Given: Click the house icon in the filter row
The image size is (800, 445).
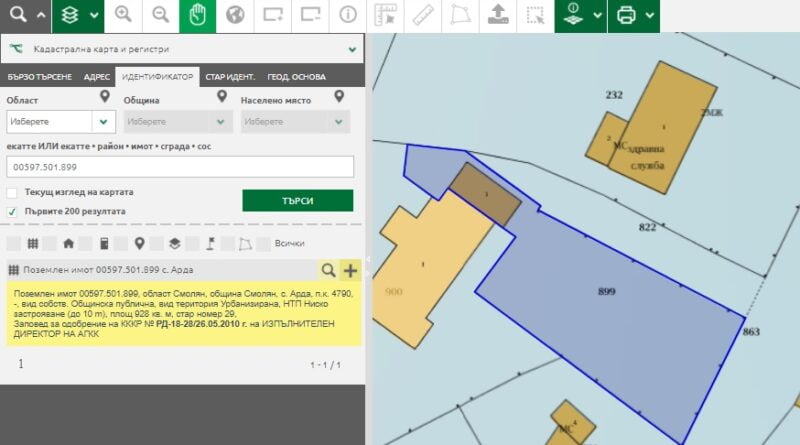Looking at the screenshot, I should coord(68,243).
